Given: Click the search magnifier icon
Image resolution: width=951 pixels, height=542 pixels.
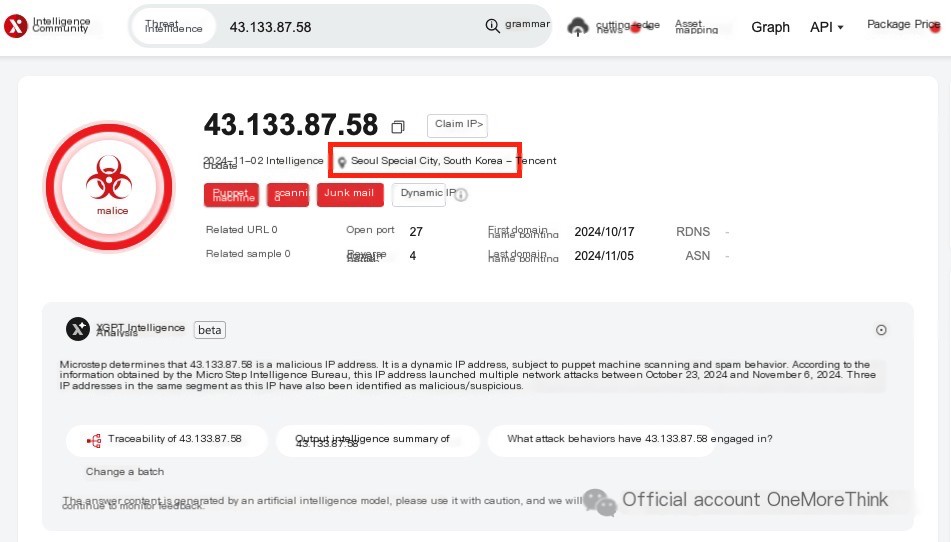Looking at the screenshot, I should click(x=492, y=25).
